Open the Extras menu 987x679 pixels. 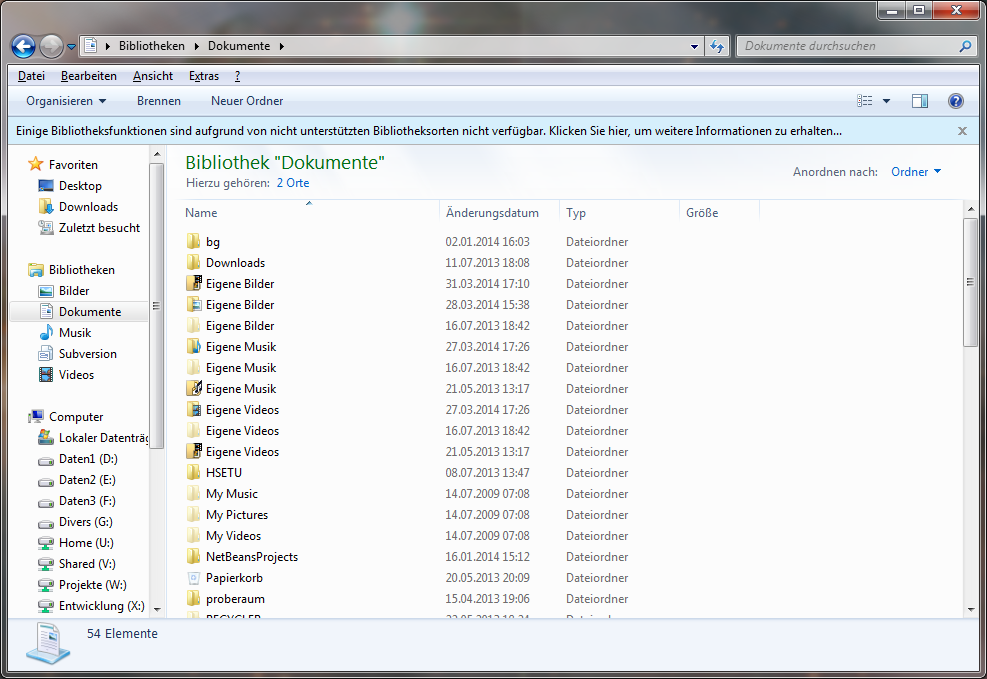point(204,76)
